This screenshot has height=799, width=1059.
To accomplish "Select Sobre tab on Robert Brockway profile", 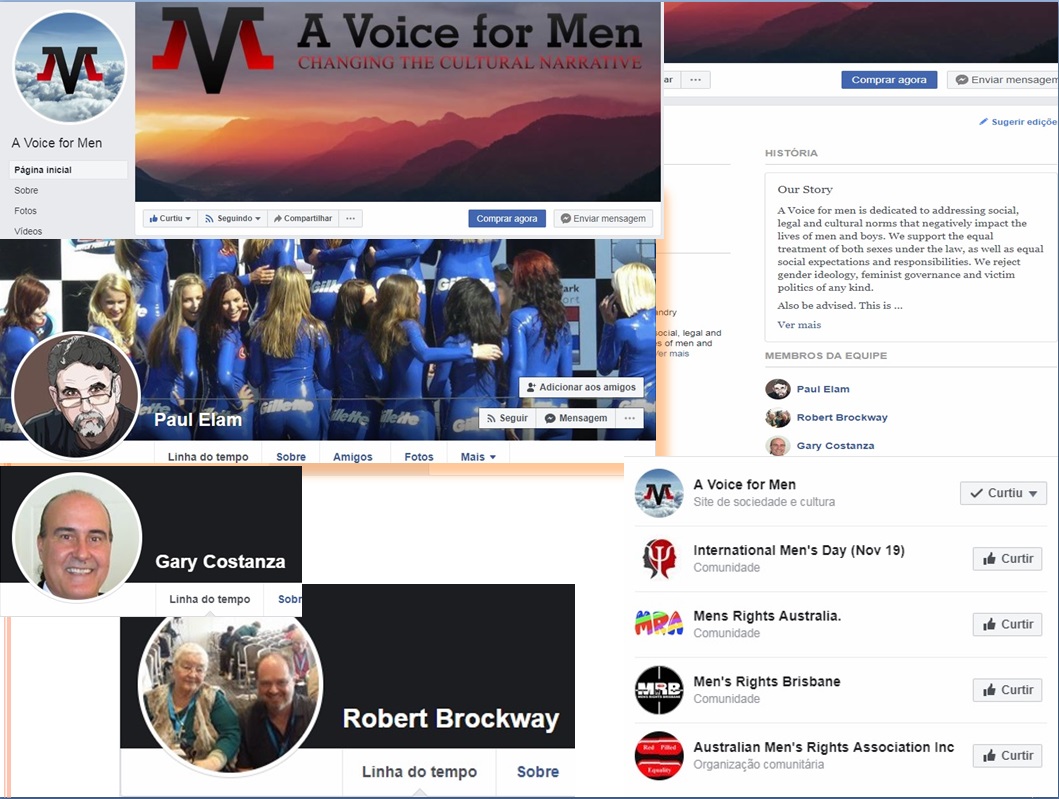I will pyautogui.click(x=538, y=771).
